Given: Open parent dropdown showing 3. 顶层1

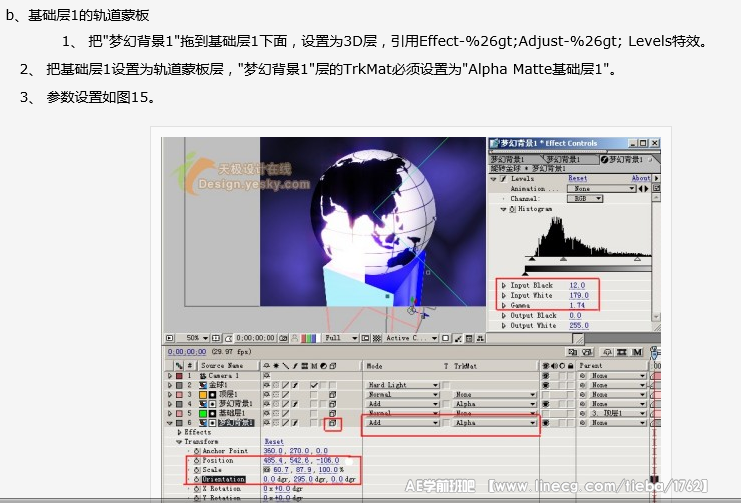Looking at the screenshot, I should pos(618,413).
